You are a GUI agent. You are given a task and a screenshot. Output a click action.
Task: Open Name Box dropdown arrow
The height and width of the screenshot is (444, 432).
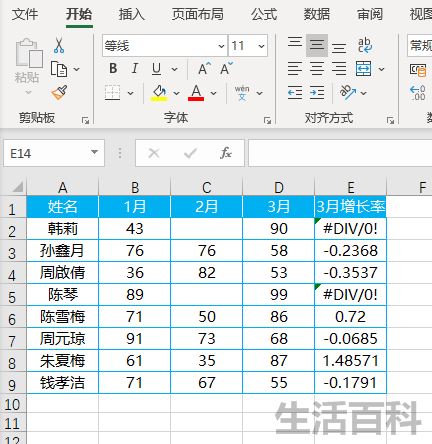click(x=94, y=152)
